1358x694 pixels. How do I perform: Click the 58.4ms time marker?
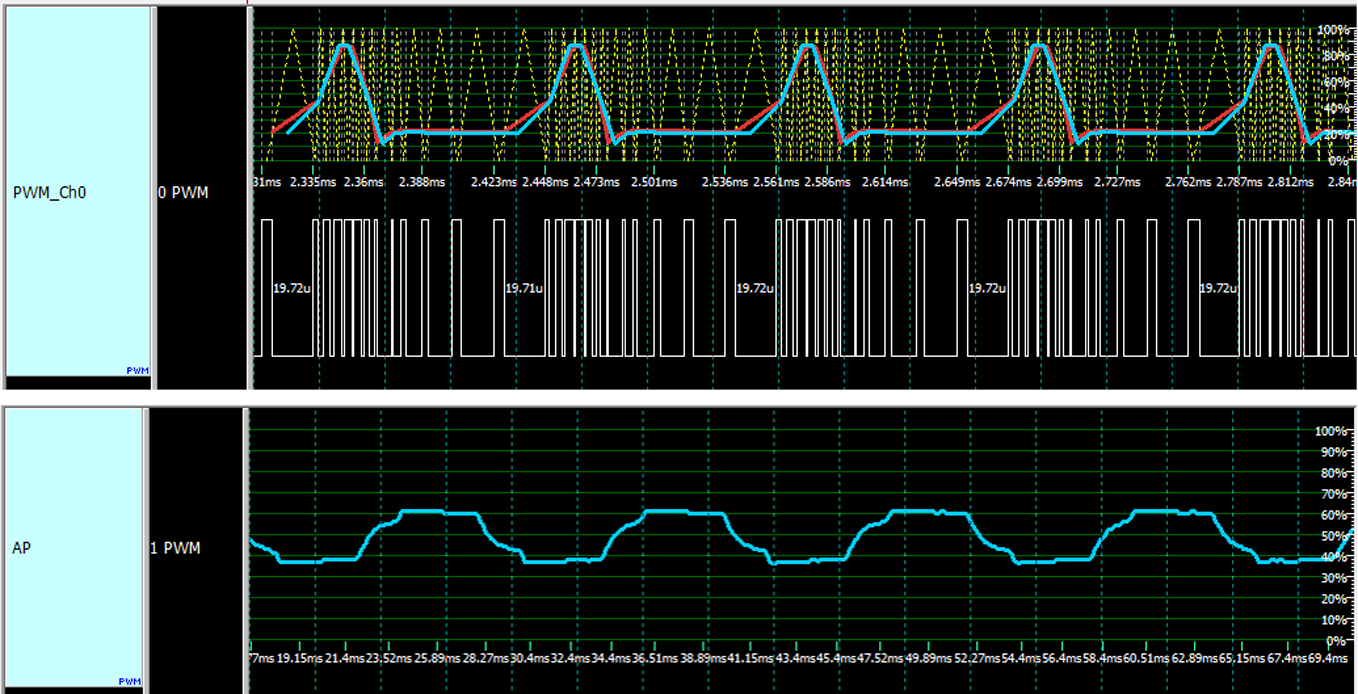click(1102, 659)
